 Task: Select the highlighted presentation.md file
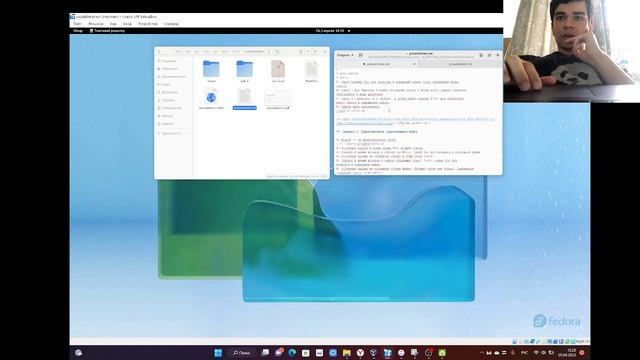click(244, 99)
